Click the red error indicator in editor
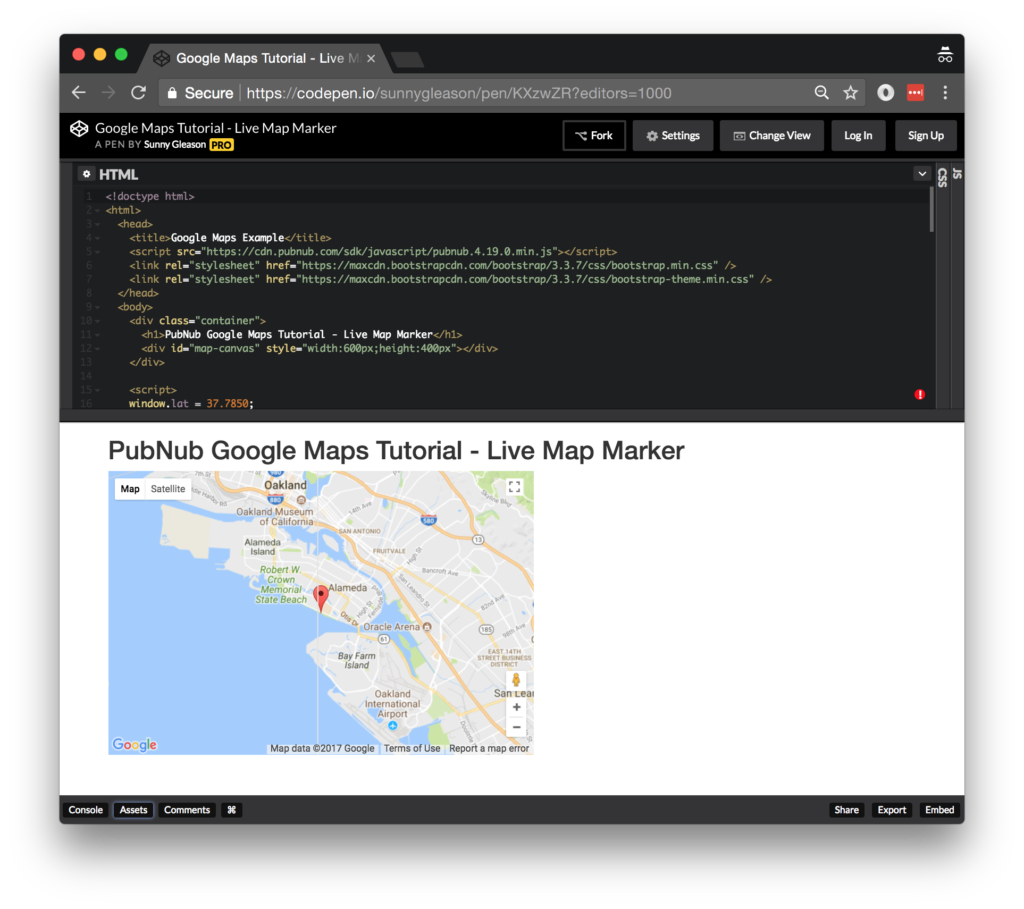This screenshot has height=909, width=1024. pos(920,394)
